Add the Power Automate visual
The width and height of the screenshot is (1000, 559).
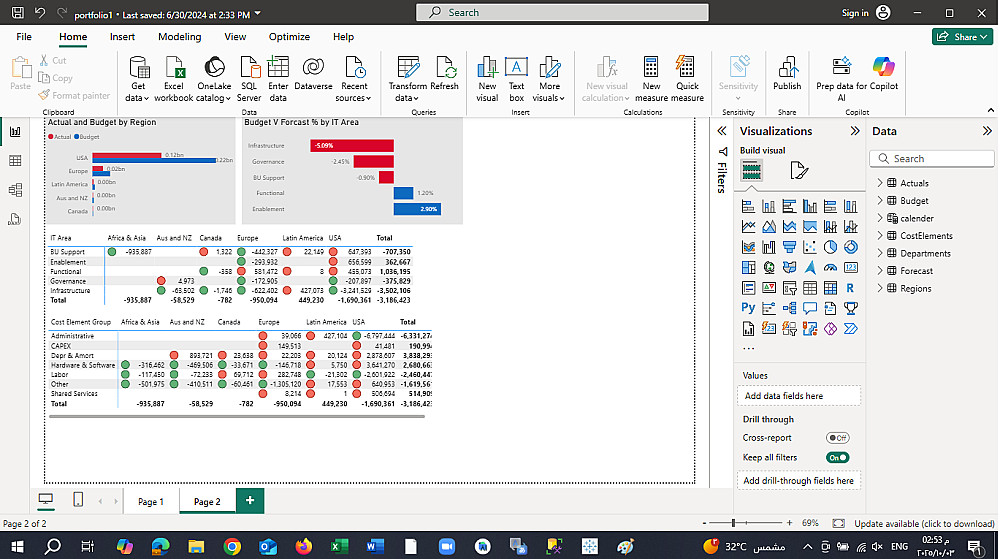[850, 328]
